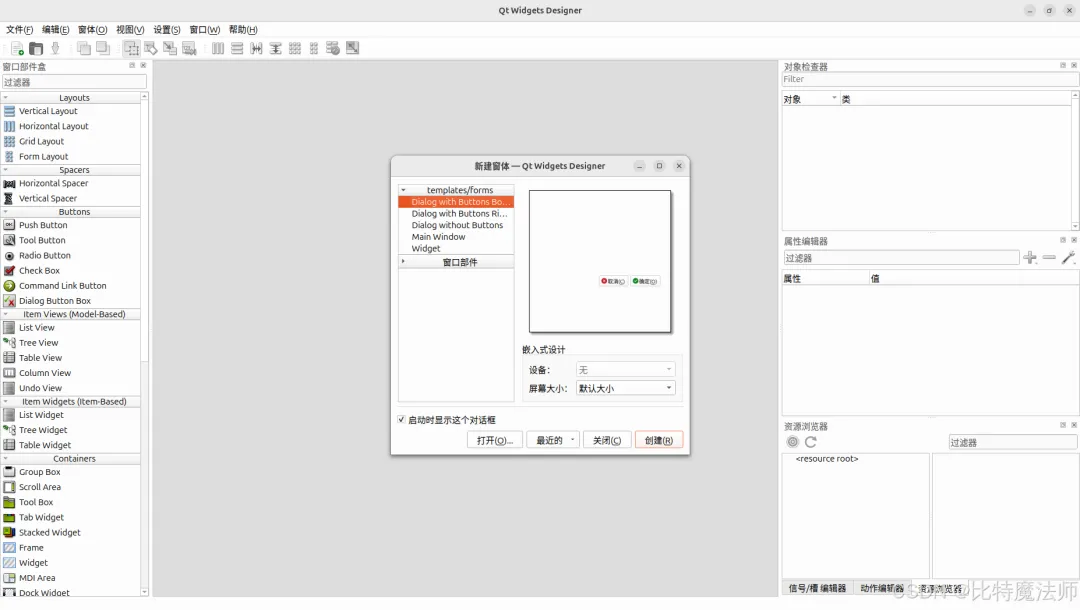Activate Edit Buddies mode icon

coord(170,48)
